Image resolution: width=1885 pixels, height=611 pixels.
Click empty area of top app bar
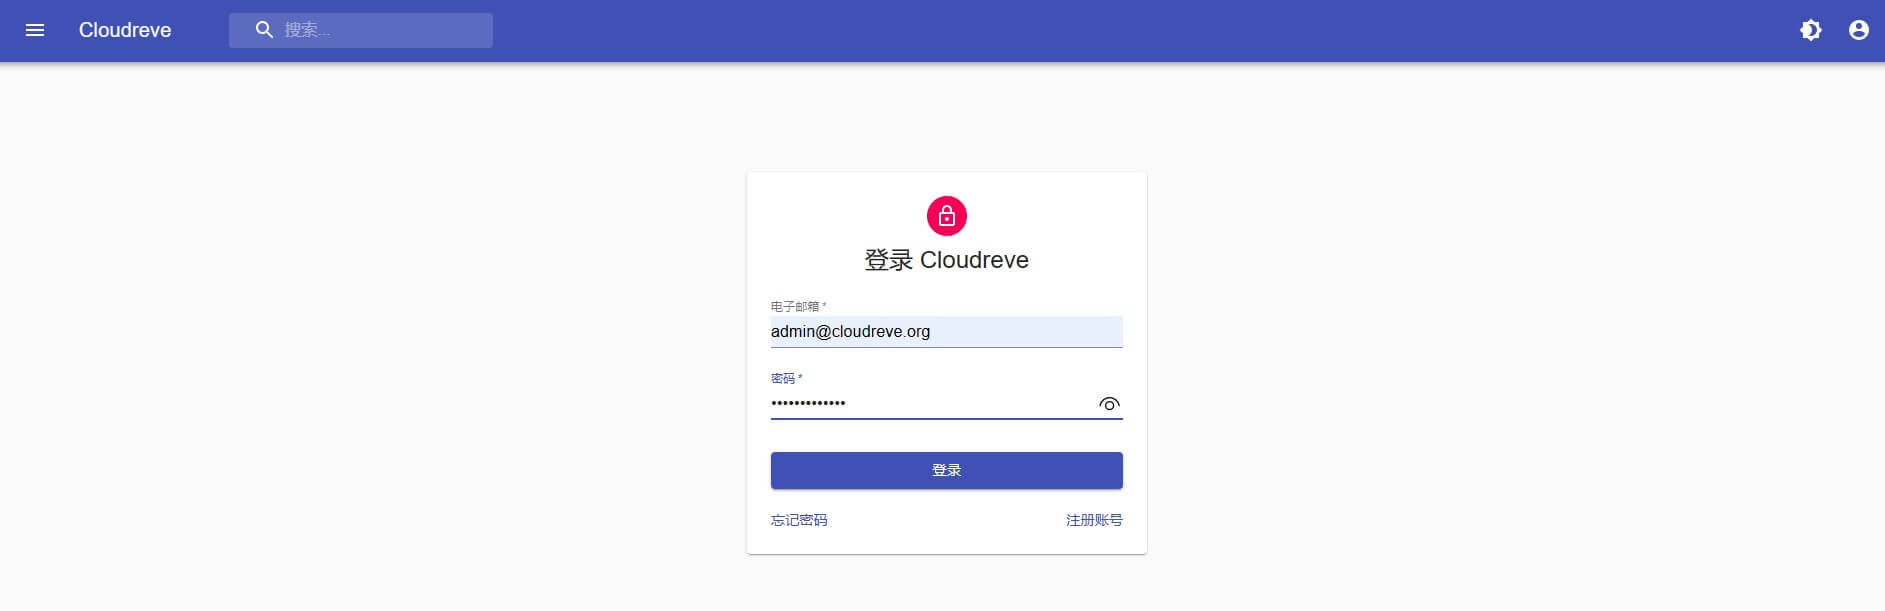click(x=1100, y=30)
